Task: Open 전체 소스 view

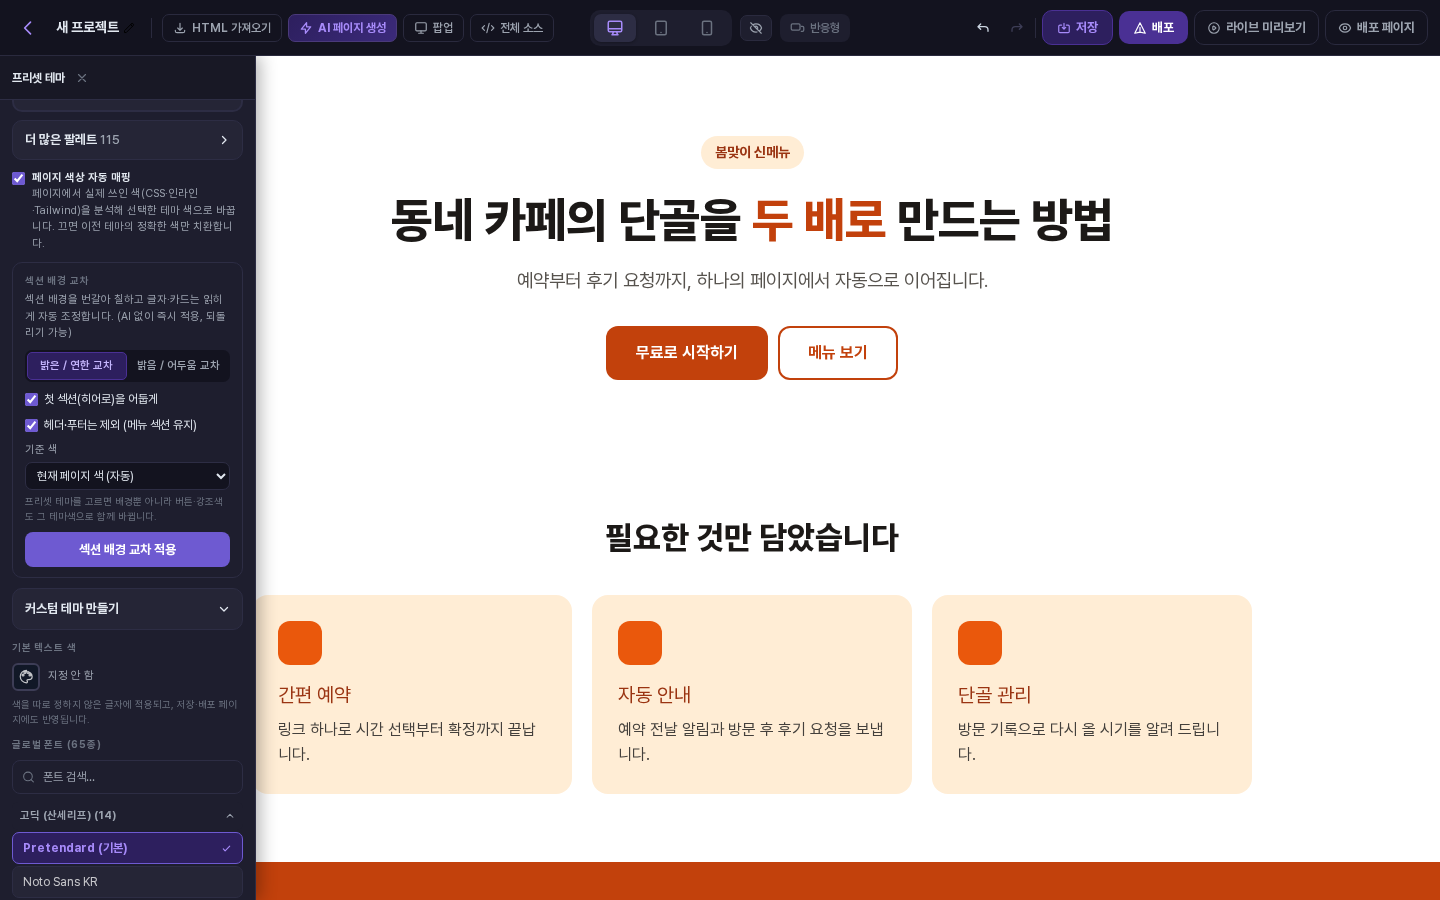Action: coord(511,28)
